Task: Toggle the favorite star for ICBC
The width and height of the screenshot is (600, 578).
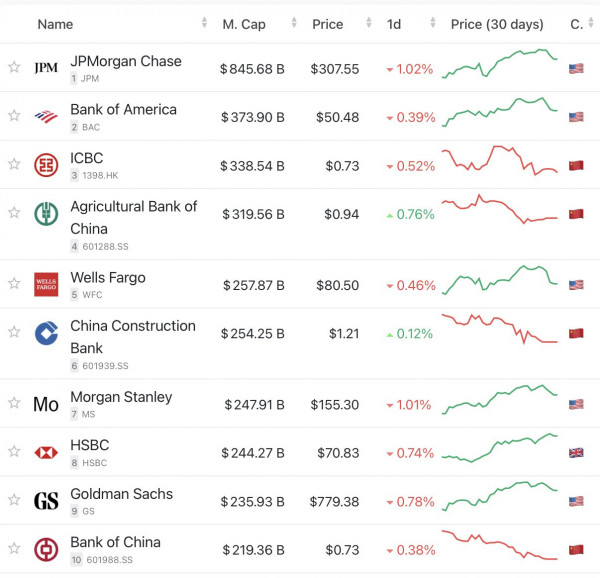Action: tap(14, 165)
